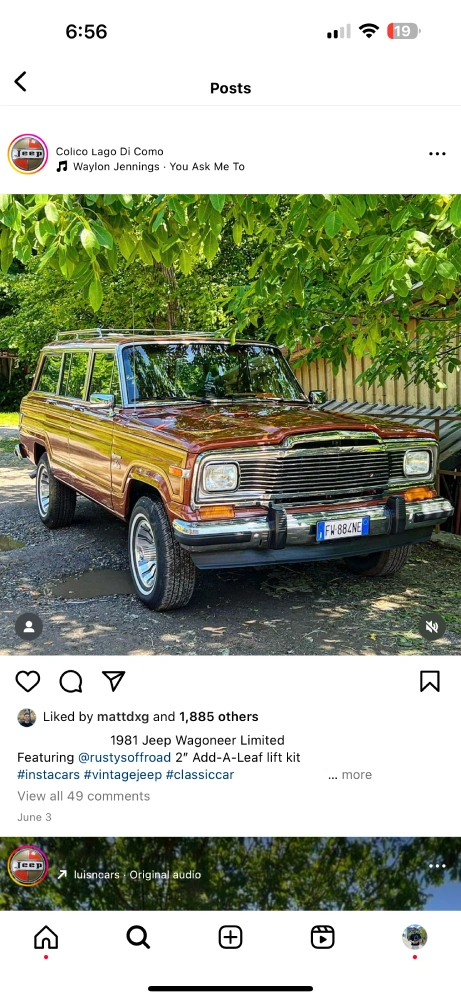View all 49 comments
This screenshot has height=1000, width=461.
pyautogui.click(x=84, y=796)
